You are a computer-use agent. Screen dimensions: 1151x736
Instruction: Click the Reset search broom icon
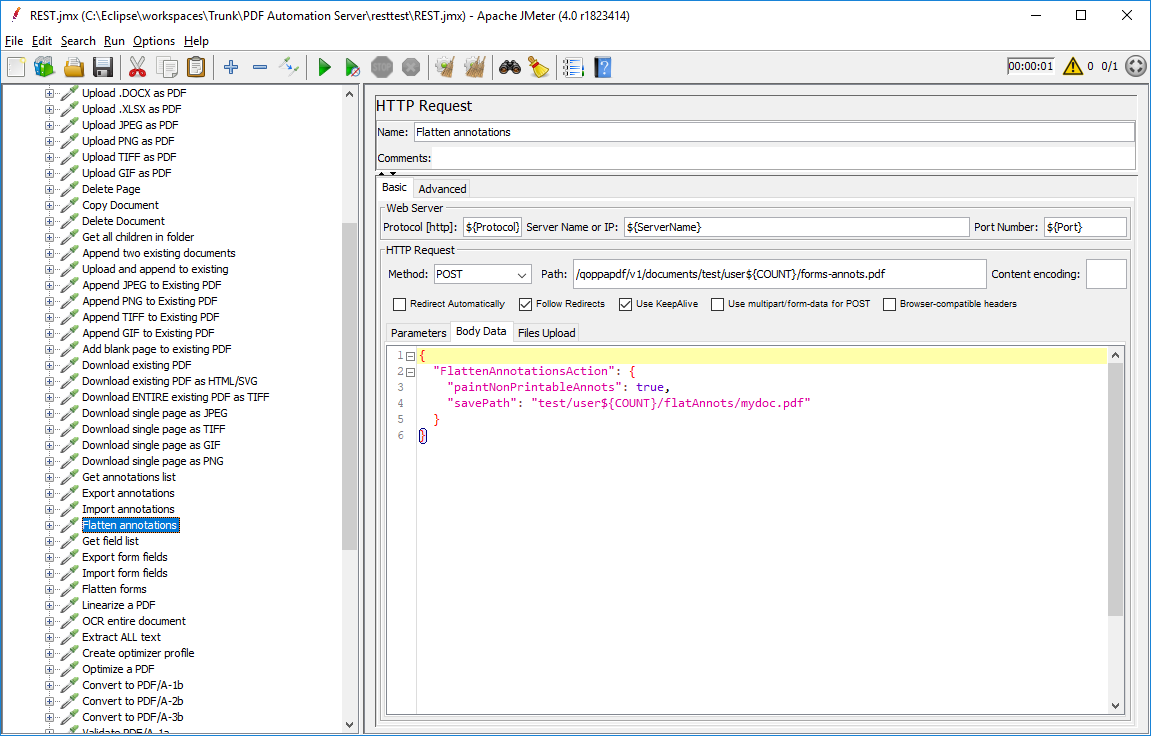tap(539, 68)
